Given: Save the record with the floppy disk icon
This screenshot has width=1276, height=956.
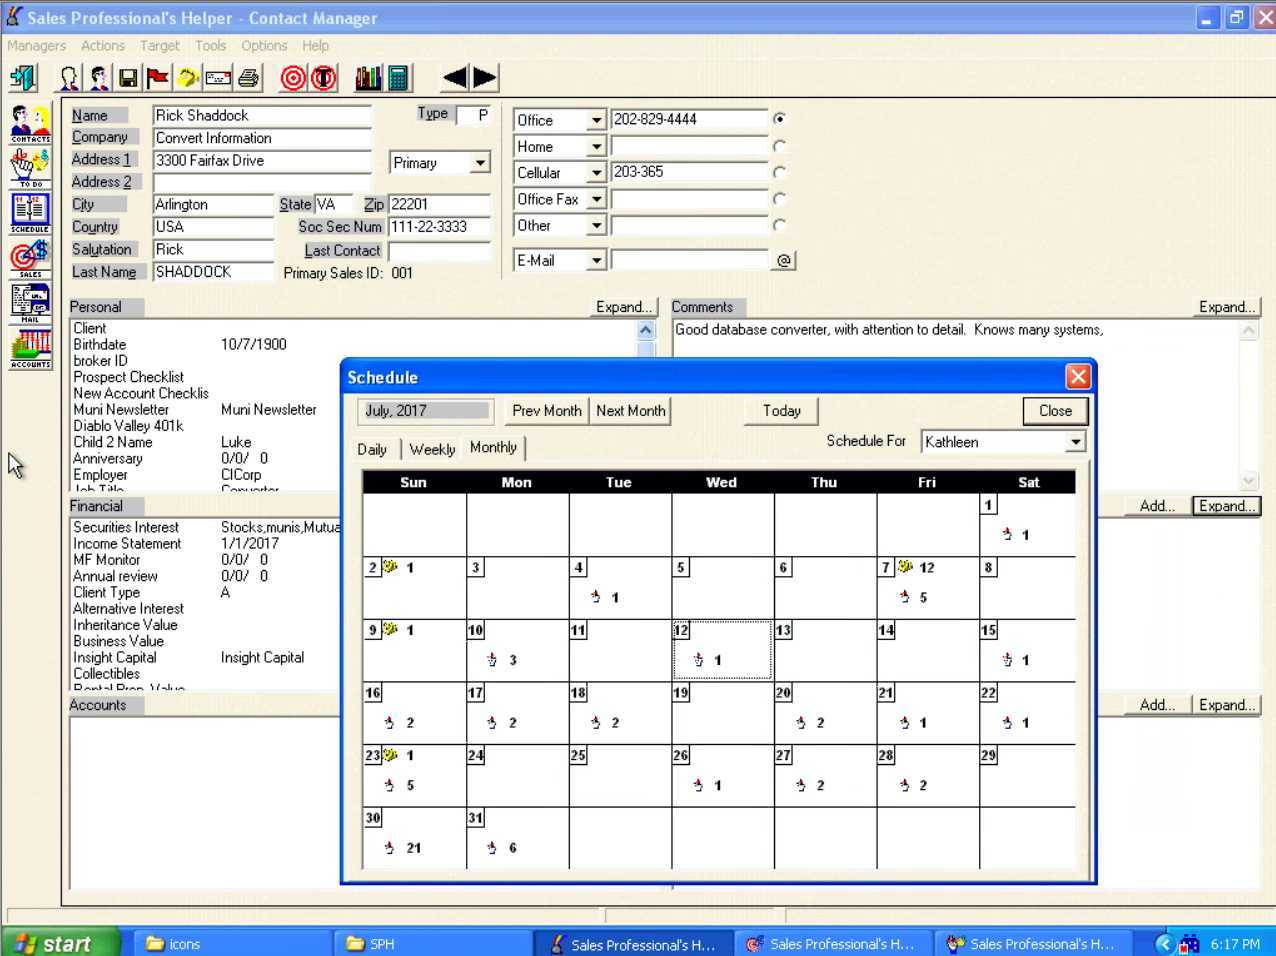Looking at the screenshot, I should (128, 77).
